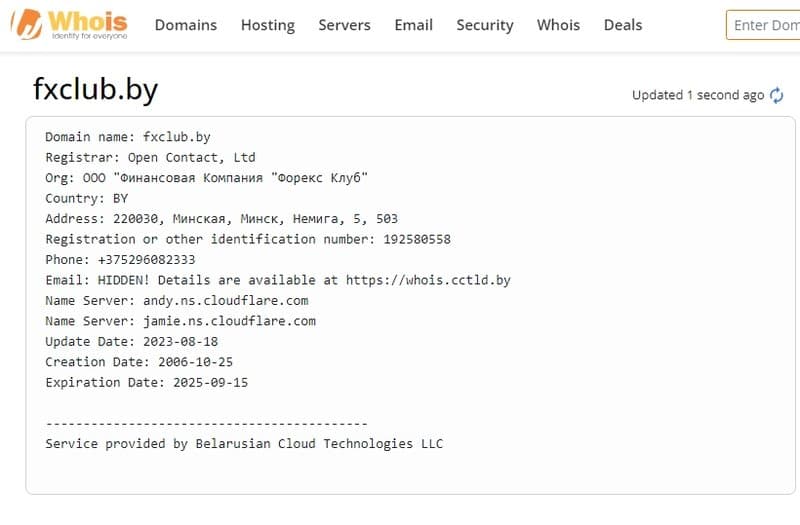Click the blue refresh arrows icon

click(x=776, y=95)
